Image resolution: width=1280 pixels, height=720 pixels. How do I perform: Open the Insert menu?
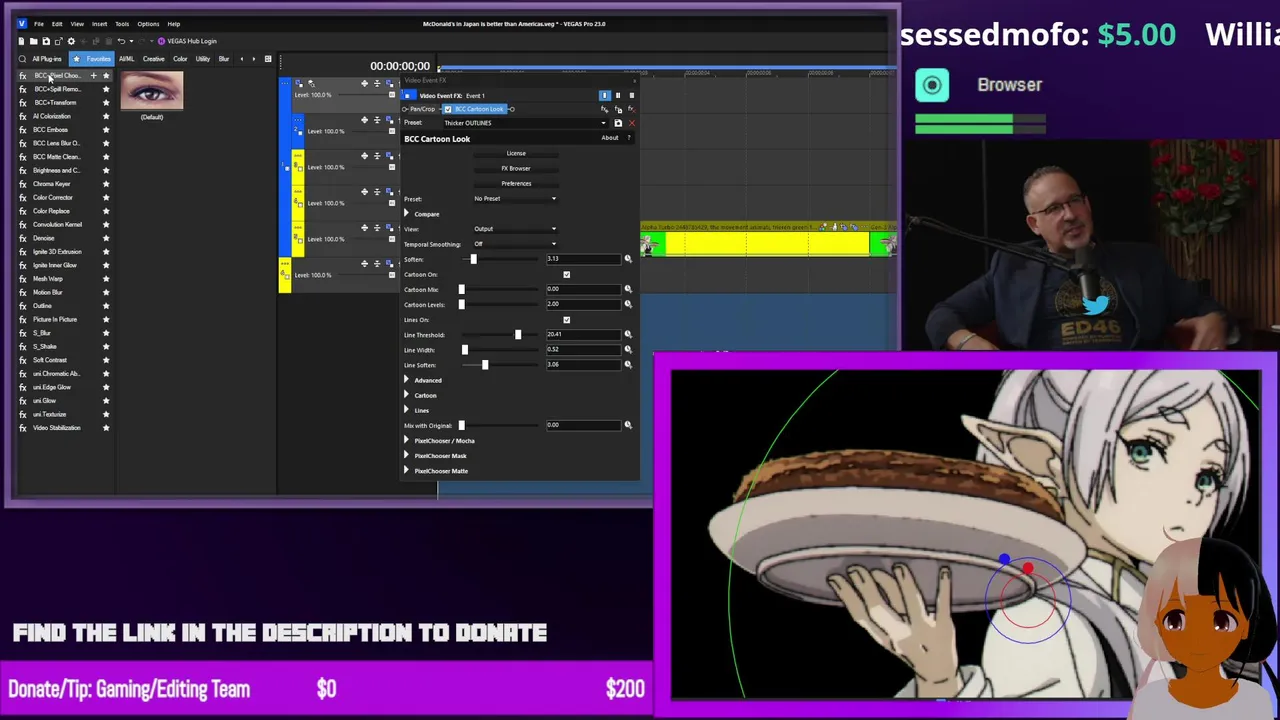(x=99, y=24)
